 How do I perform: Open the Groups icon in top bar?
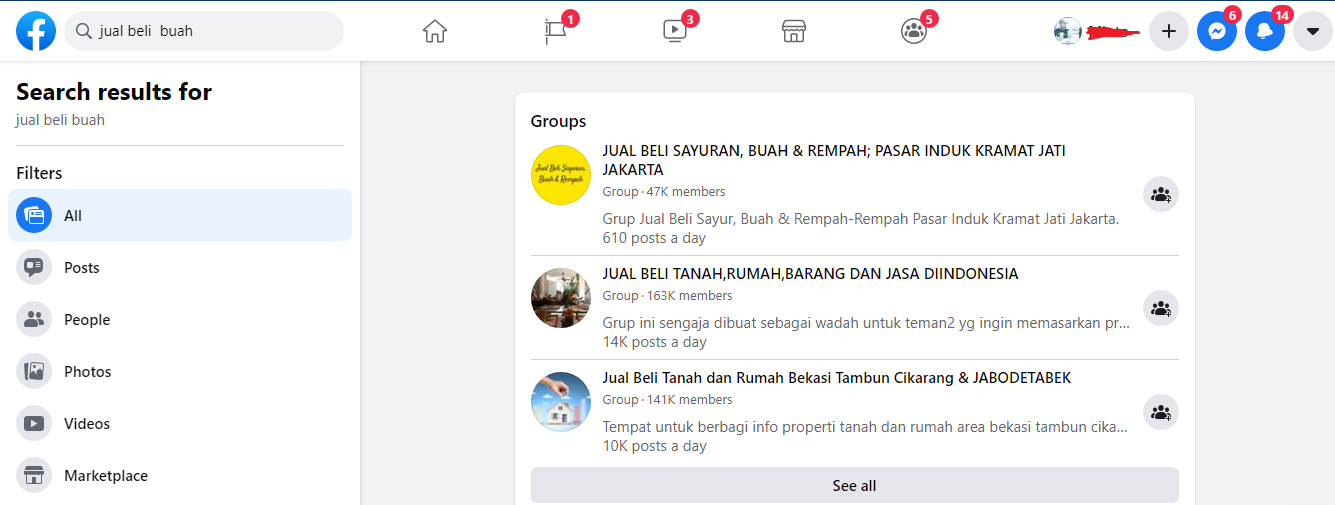point(914,31)
